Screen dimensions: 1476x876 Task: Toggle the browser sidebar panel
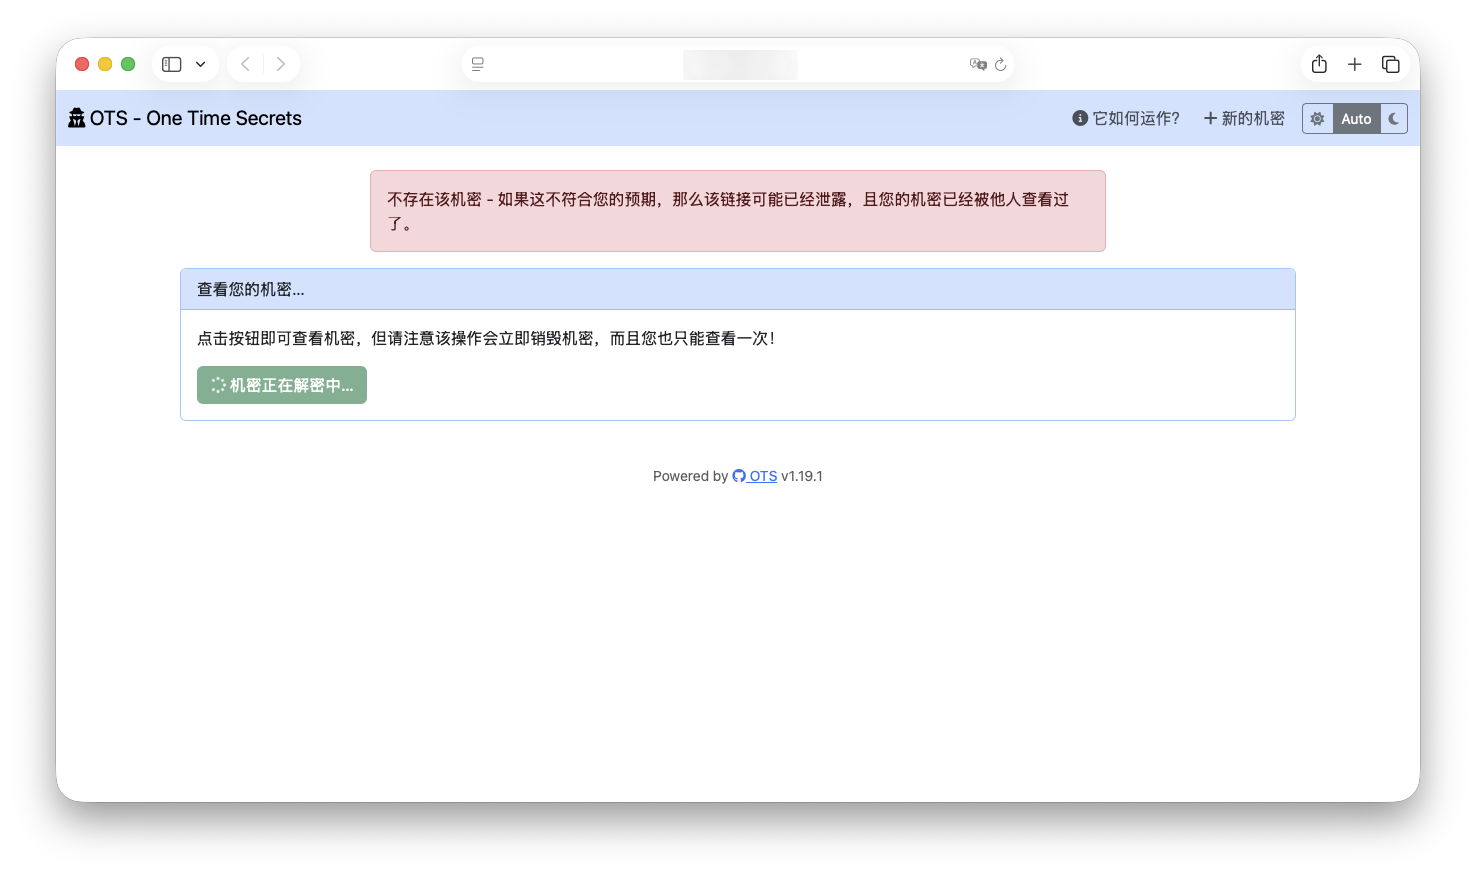coord(171,63)
